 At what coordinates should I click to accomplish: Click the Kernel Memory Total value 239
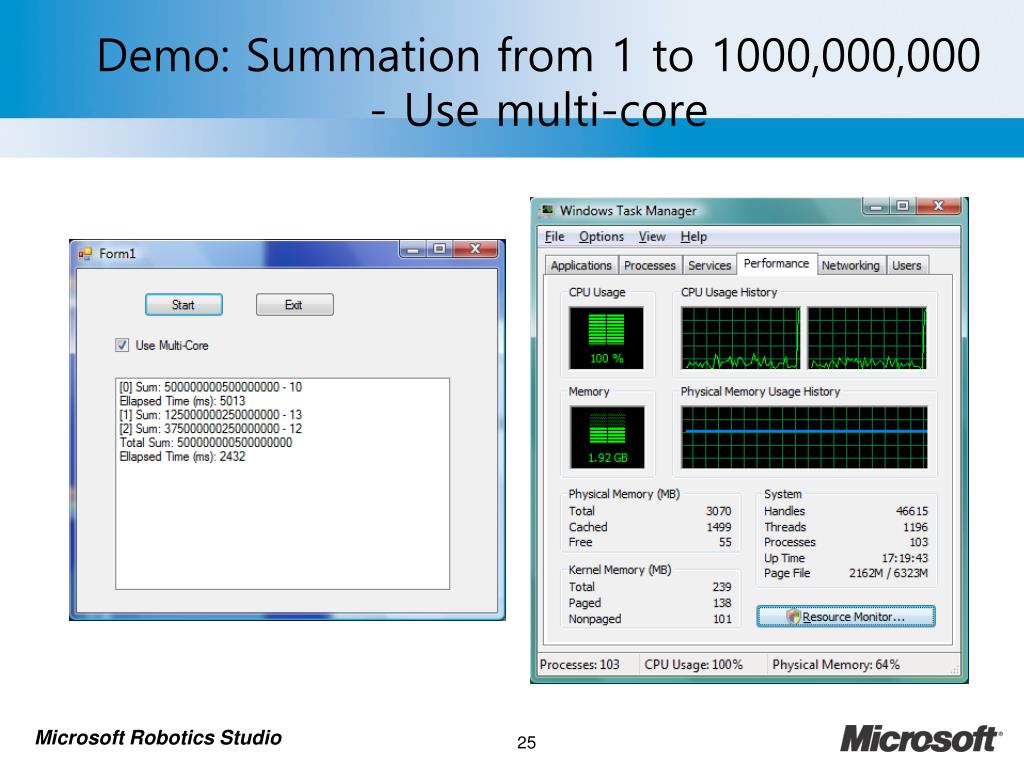pos(722,587)
